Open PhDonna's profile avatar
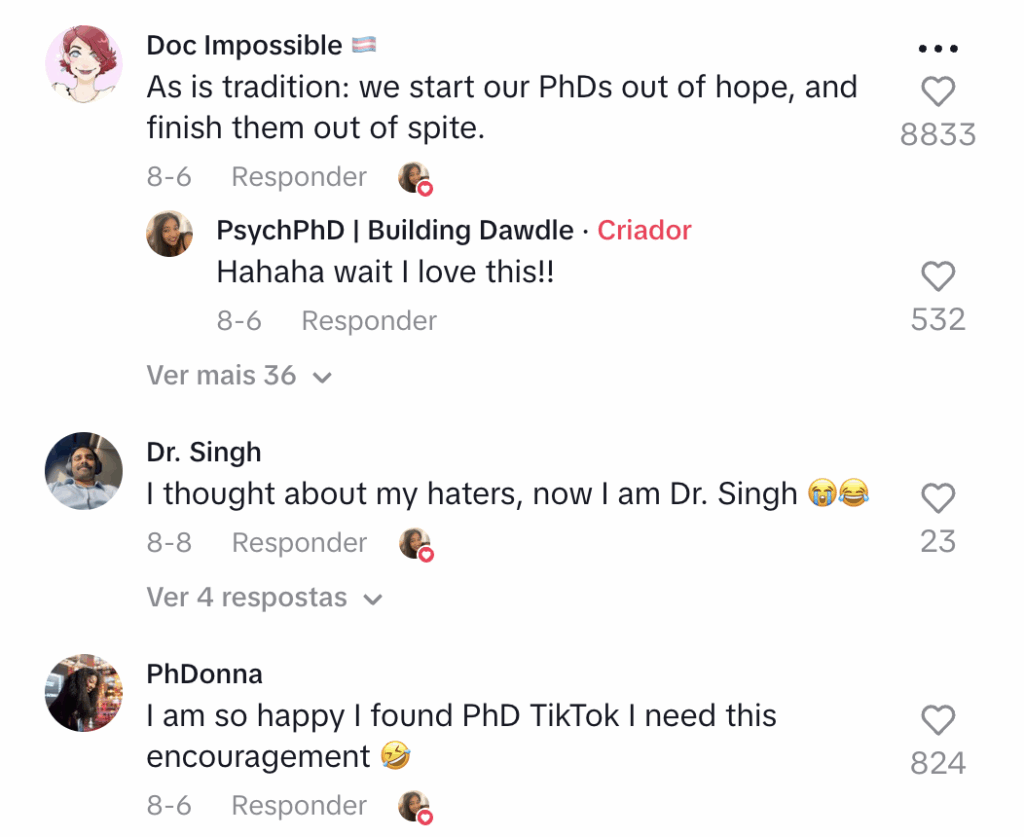 click(x=84, y=692)
